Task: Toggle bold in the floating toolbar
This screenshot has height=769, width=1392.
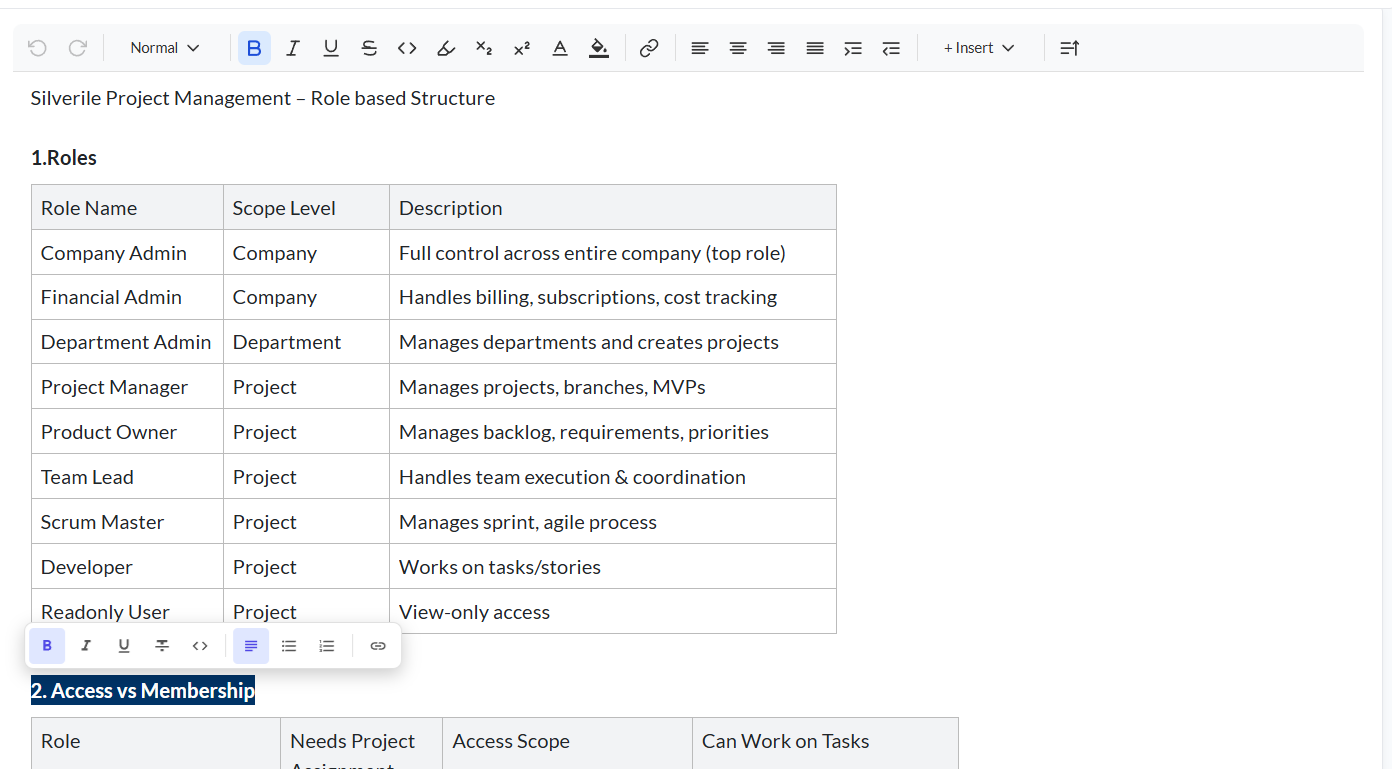Action: point(47,646)
